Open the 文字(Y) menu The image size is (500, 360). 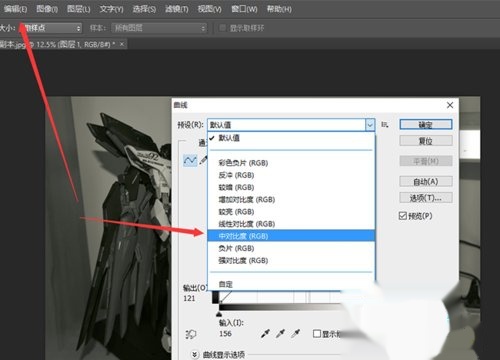(x=111, y=9)
